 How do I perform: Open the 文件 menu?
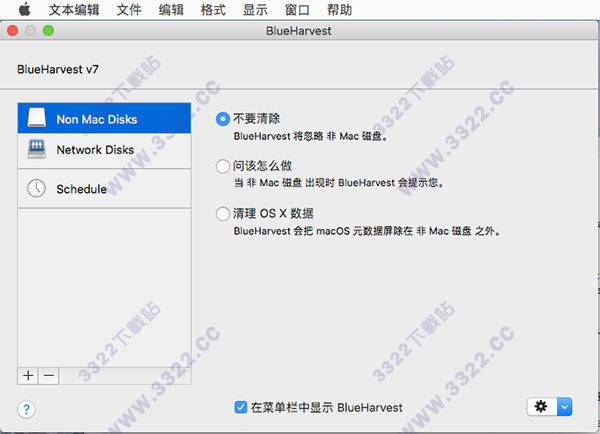point(129,10)
